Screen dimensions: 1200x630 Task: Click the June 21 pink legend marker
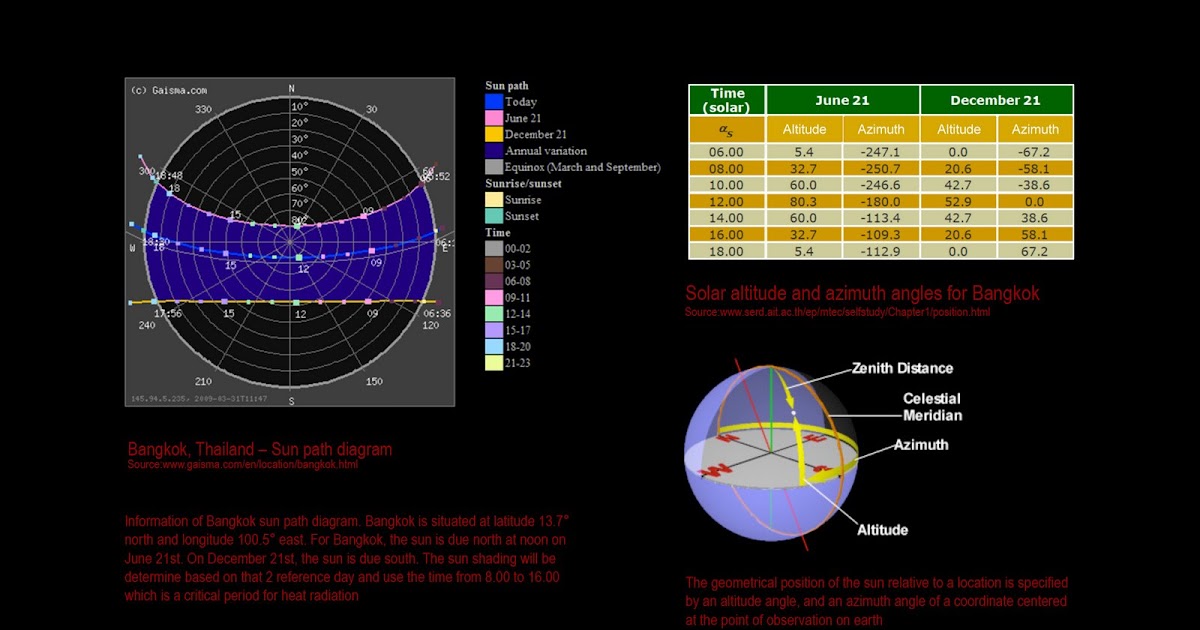pyautogui.click(x=494, y=117)
